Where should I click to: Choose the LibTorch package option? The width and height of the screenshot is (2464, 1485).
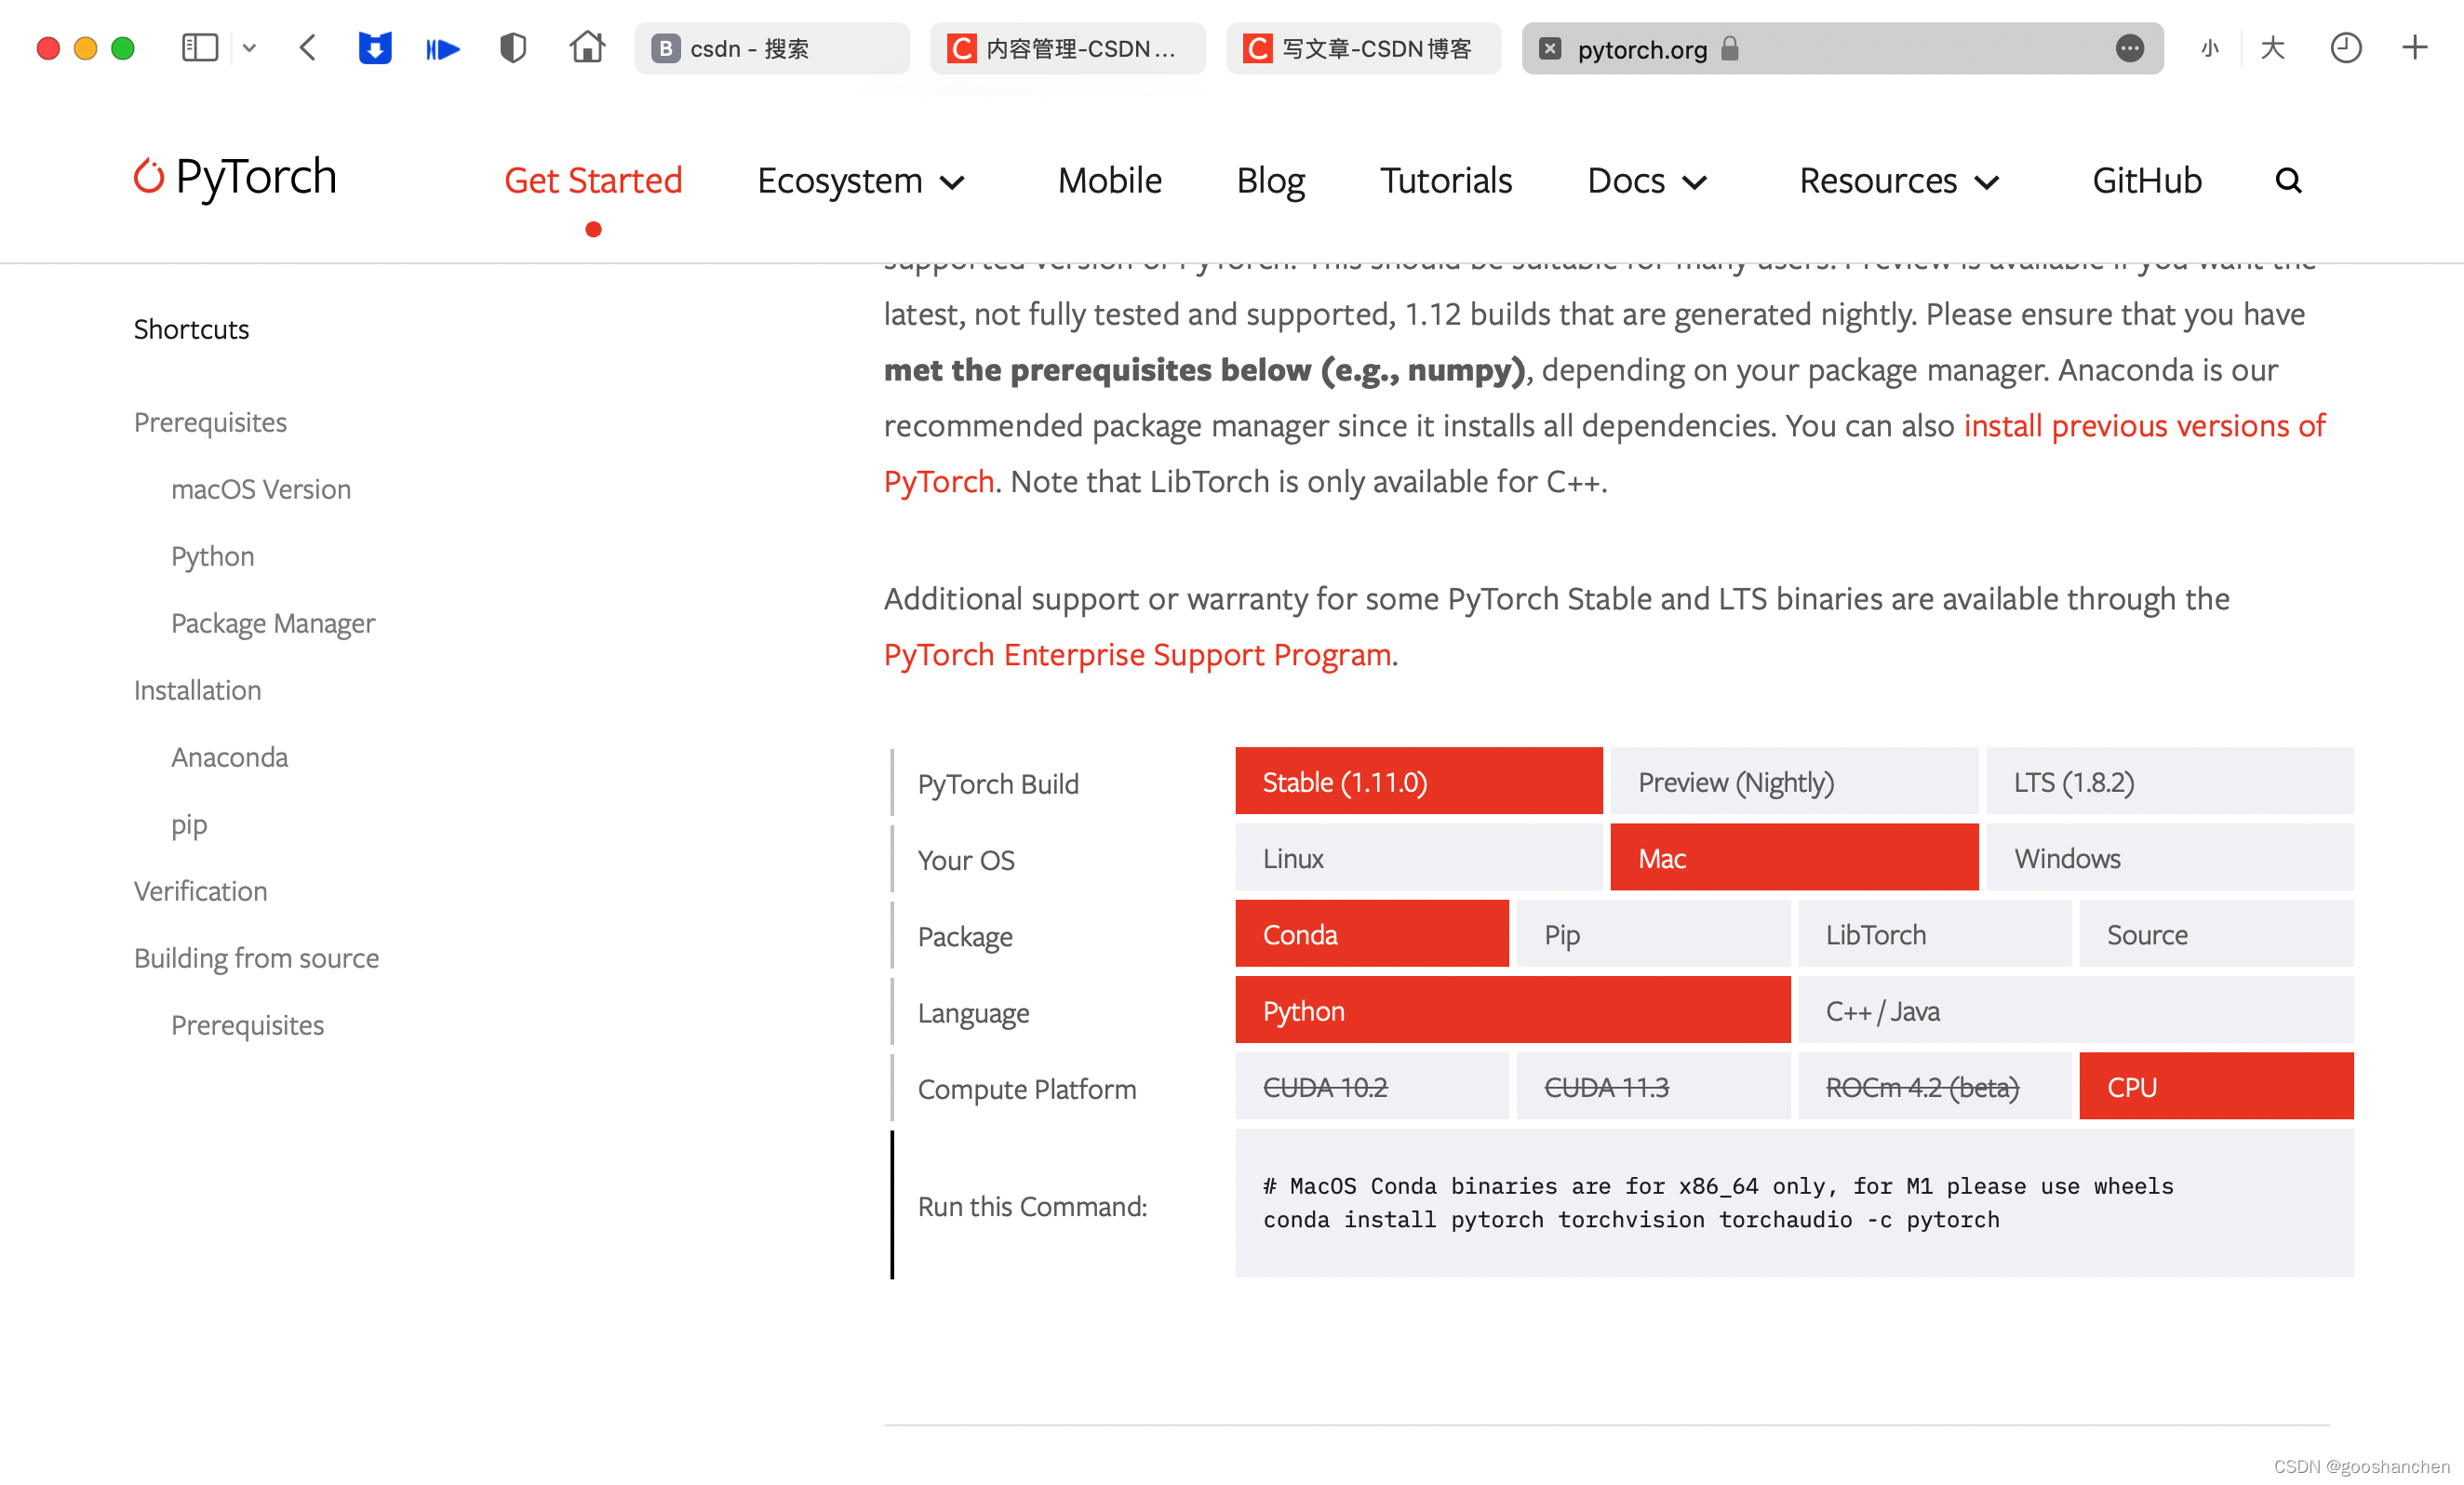pyautogui.click(x=1934, y=933)
